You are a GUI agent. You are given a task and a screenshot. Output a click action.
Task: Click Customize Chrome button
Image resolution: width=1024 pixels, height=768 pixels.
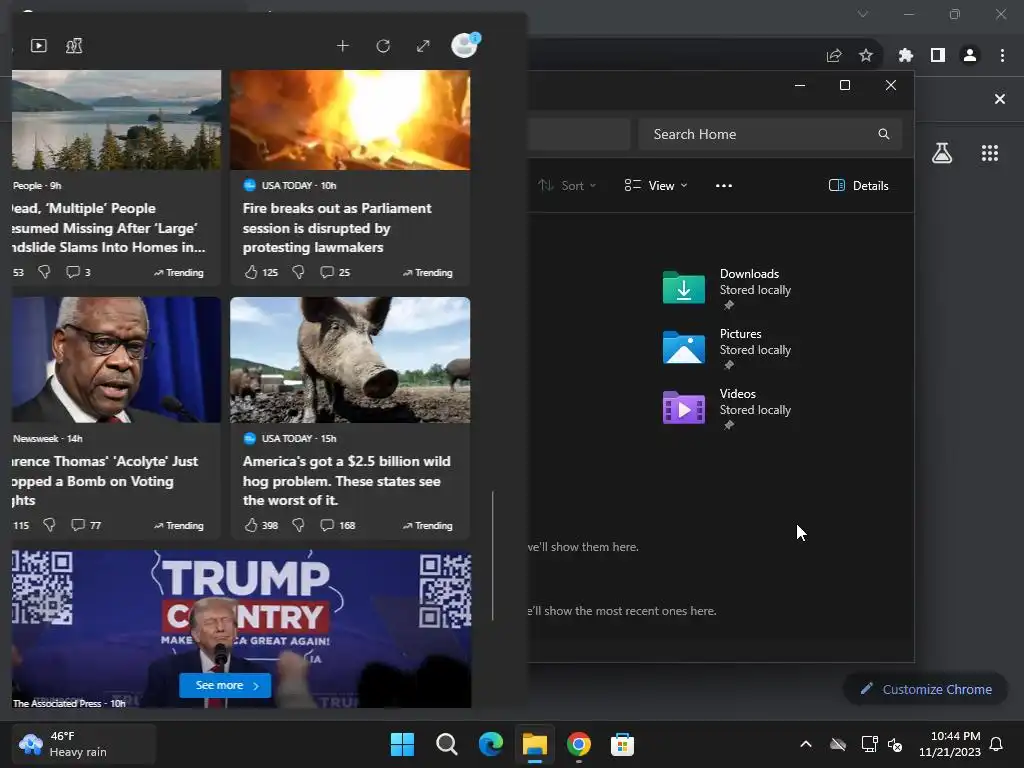925,689
